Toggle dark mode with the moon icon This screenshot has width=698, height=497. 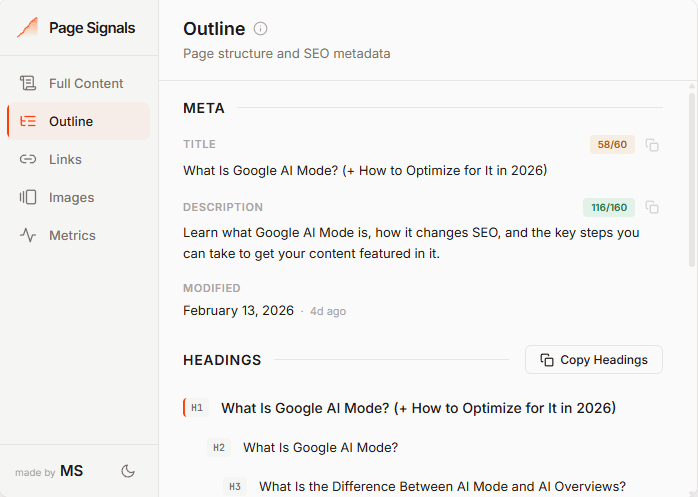coord(128,471)
